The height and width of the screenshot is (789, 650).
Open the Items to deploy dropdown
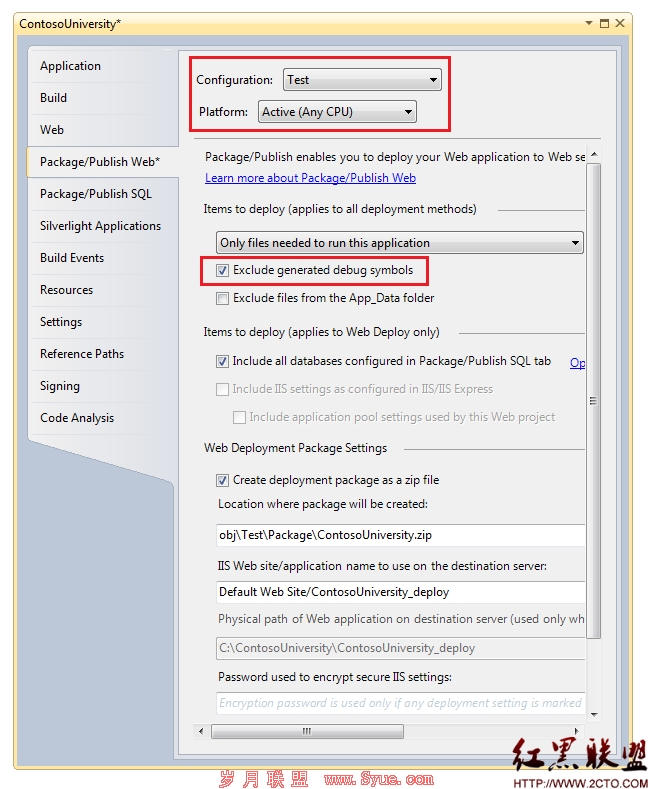point(399,243)
